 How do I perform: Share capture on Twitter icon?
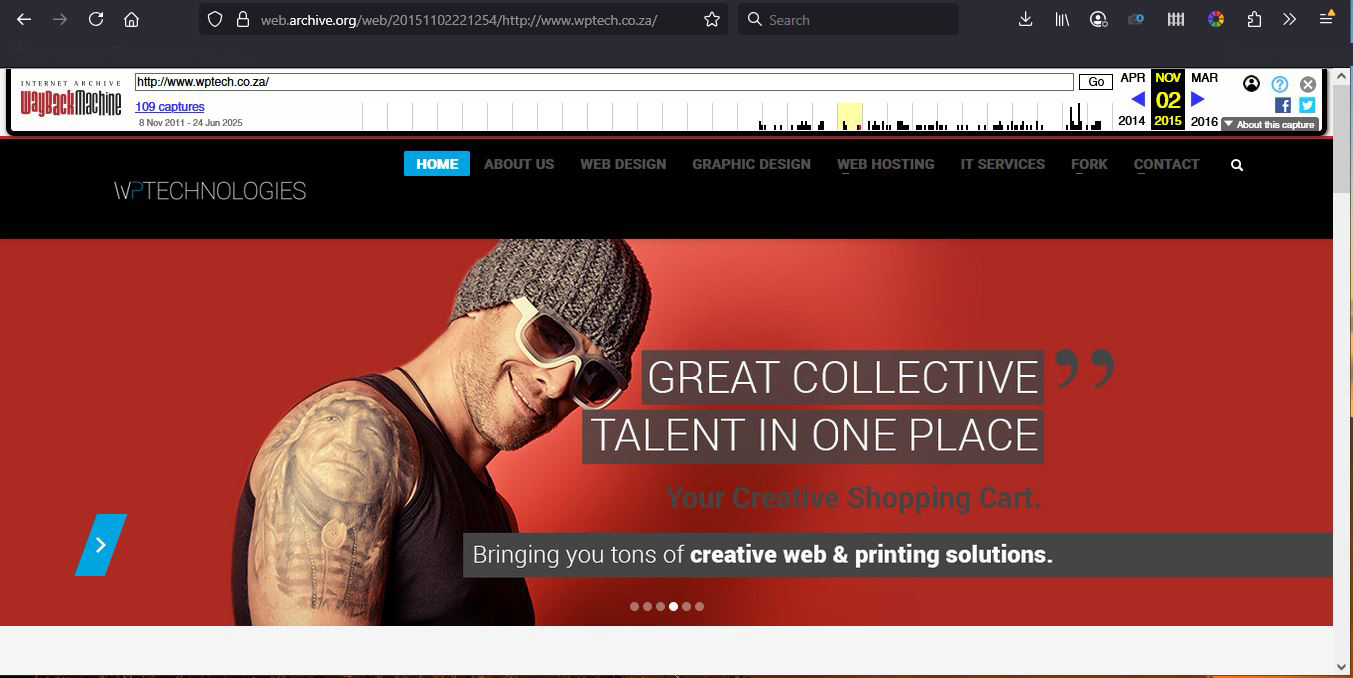[x=1307, y=105]
